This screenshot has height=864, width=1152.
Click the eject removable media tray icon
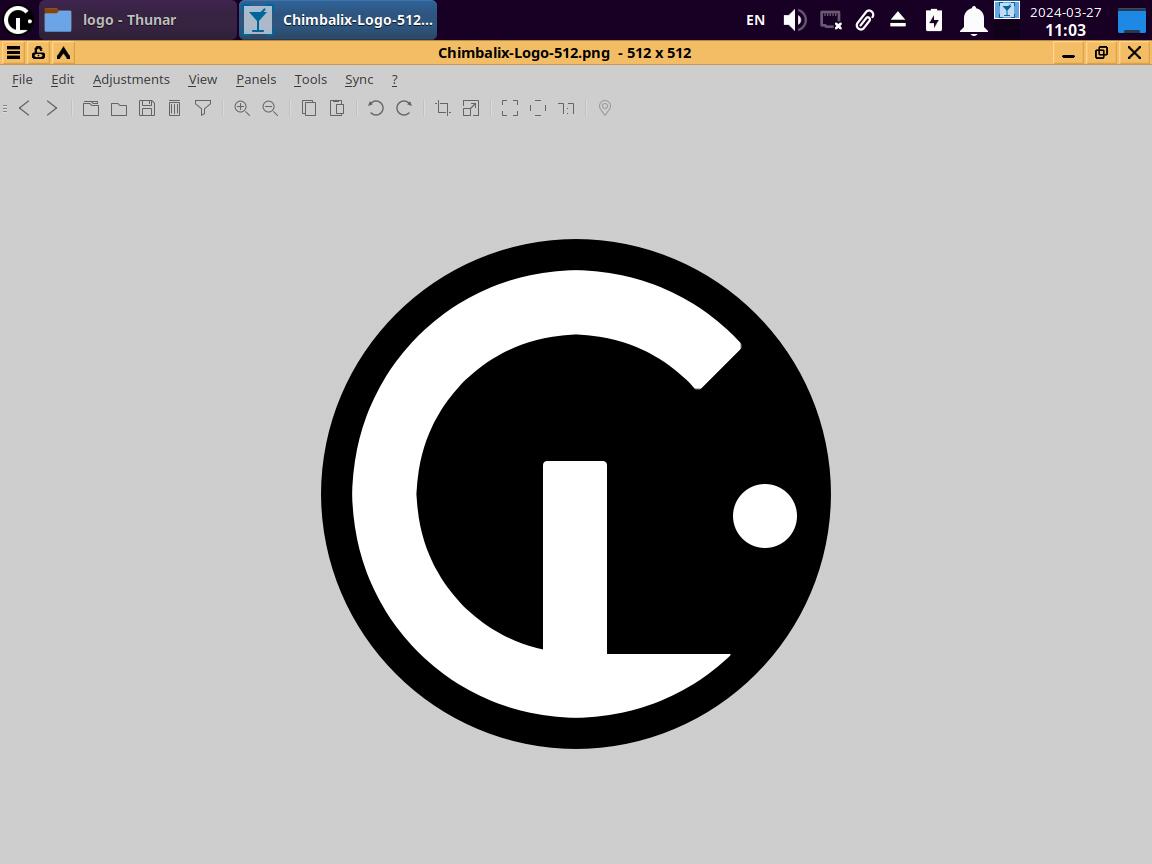click(x=898, y=20)
